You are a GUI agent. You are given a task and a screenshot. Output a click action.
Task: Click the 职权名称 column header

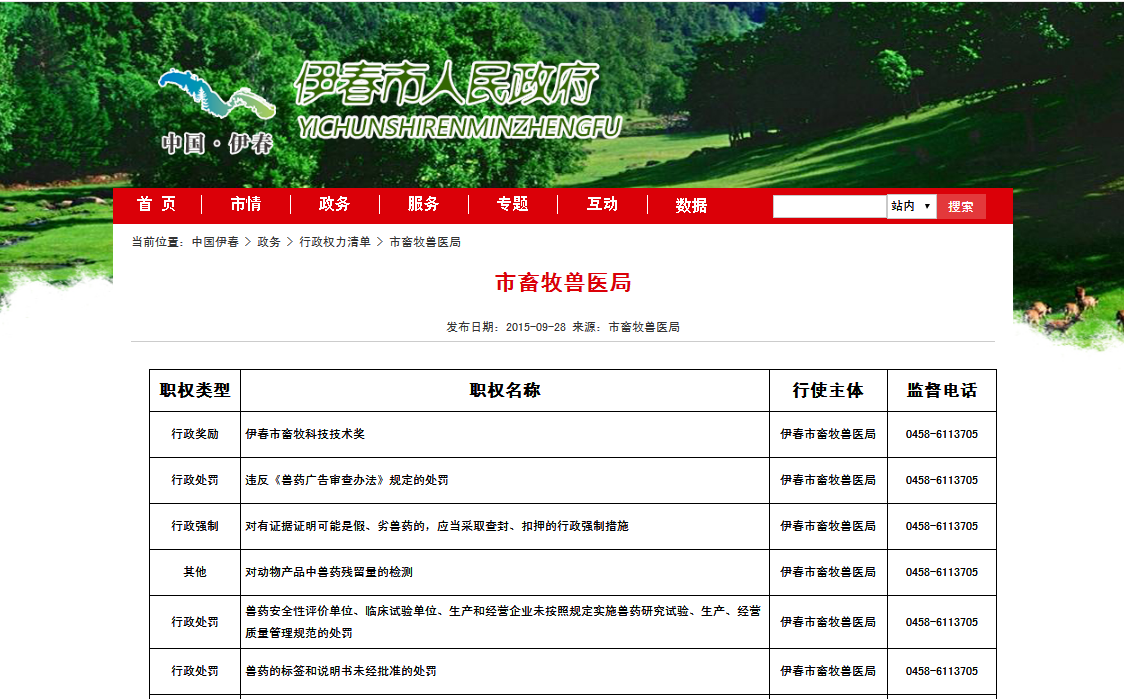(x=505, y=391)
